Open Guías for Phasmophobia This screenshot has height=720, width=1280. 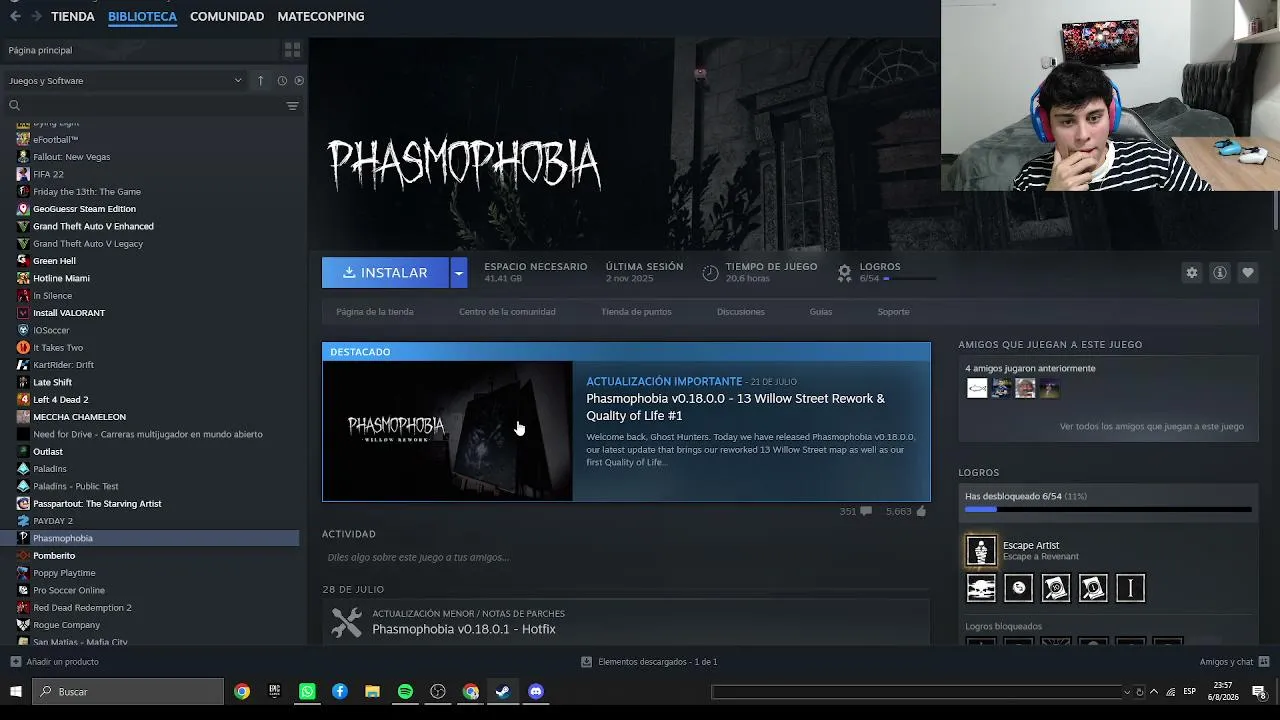point(821,312)
